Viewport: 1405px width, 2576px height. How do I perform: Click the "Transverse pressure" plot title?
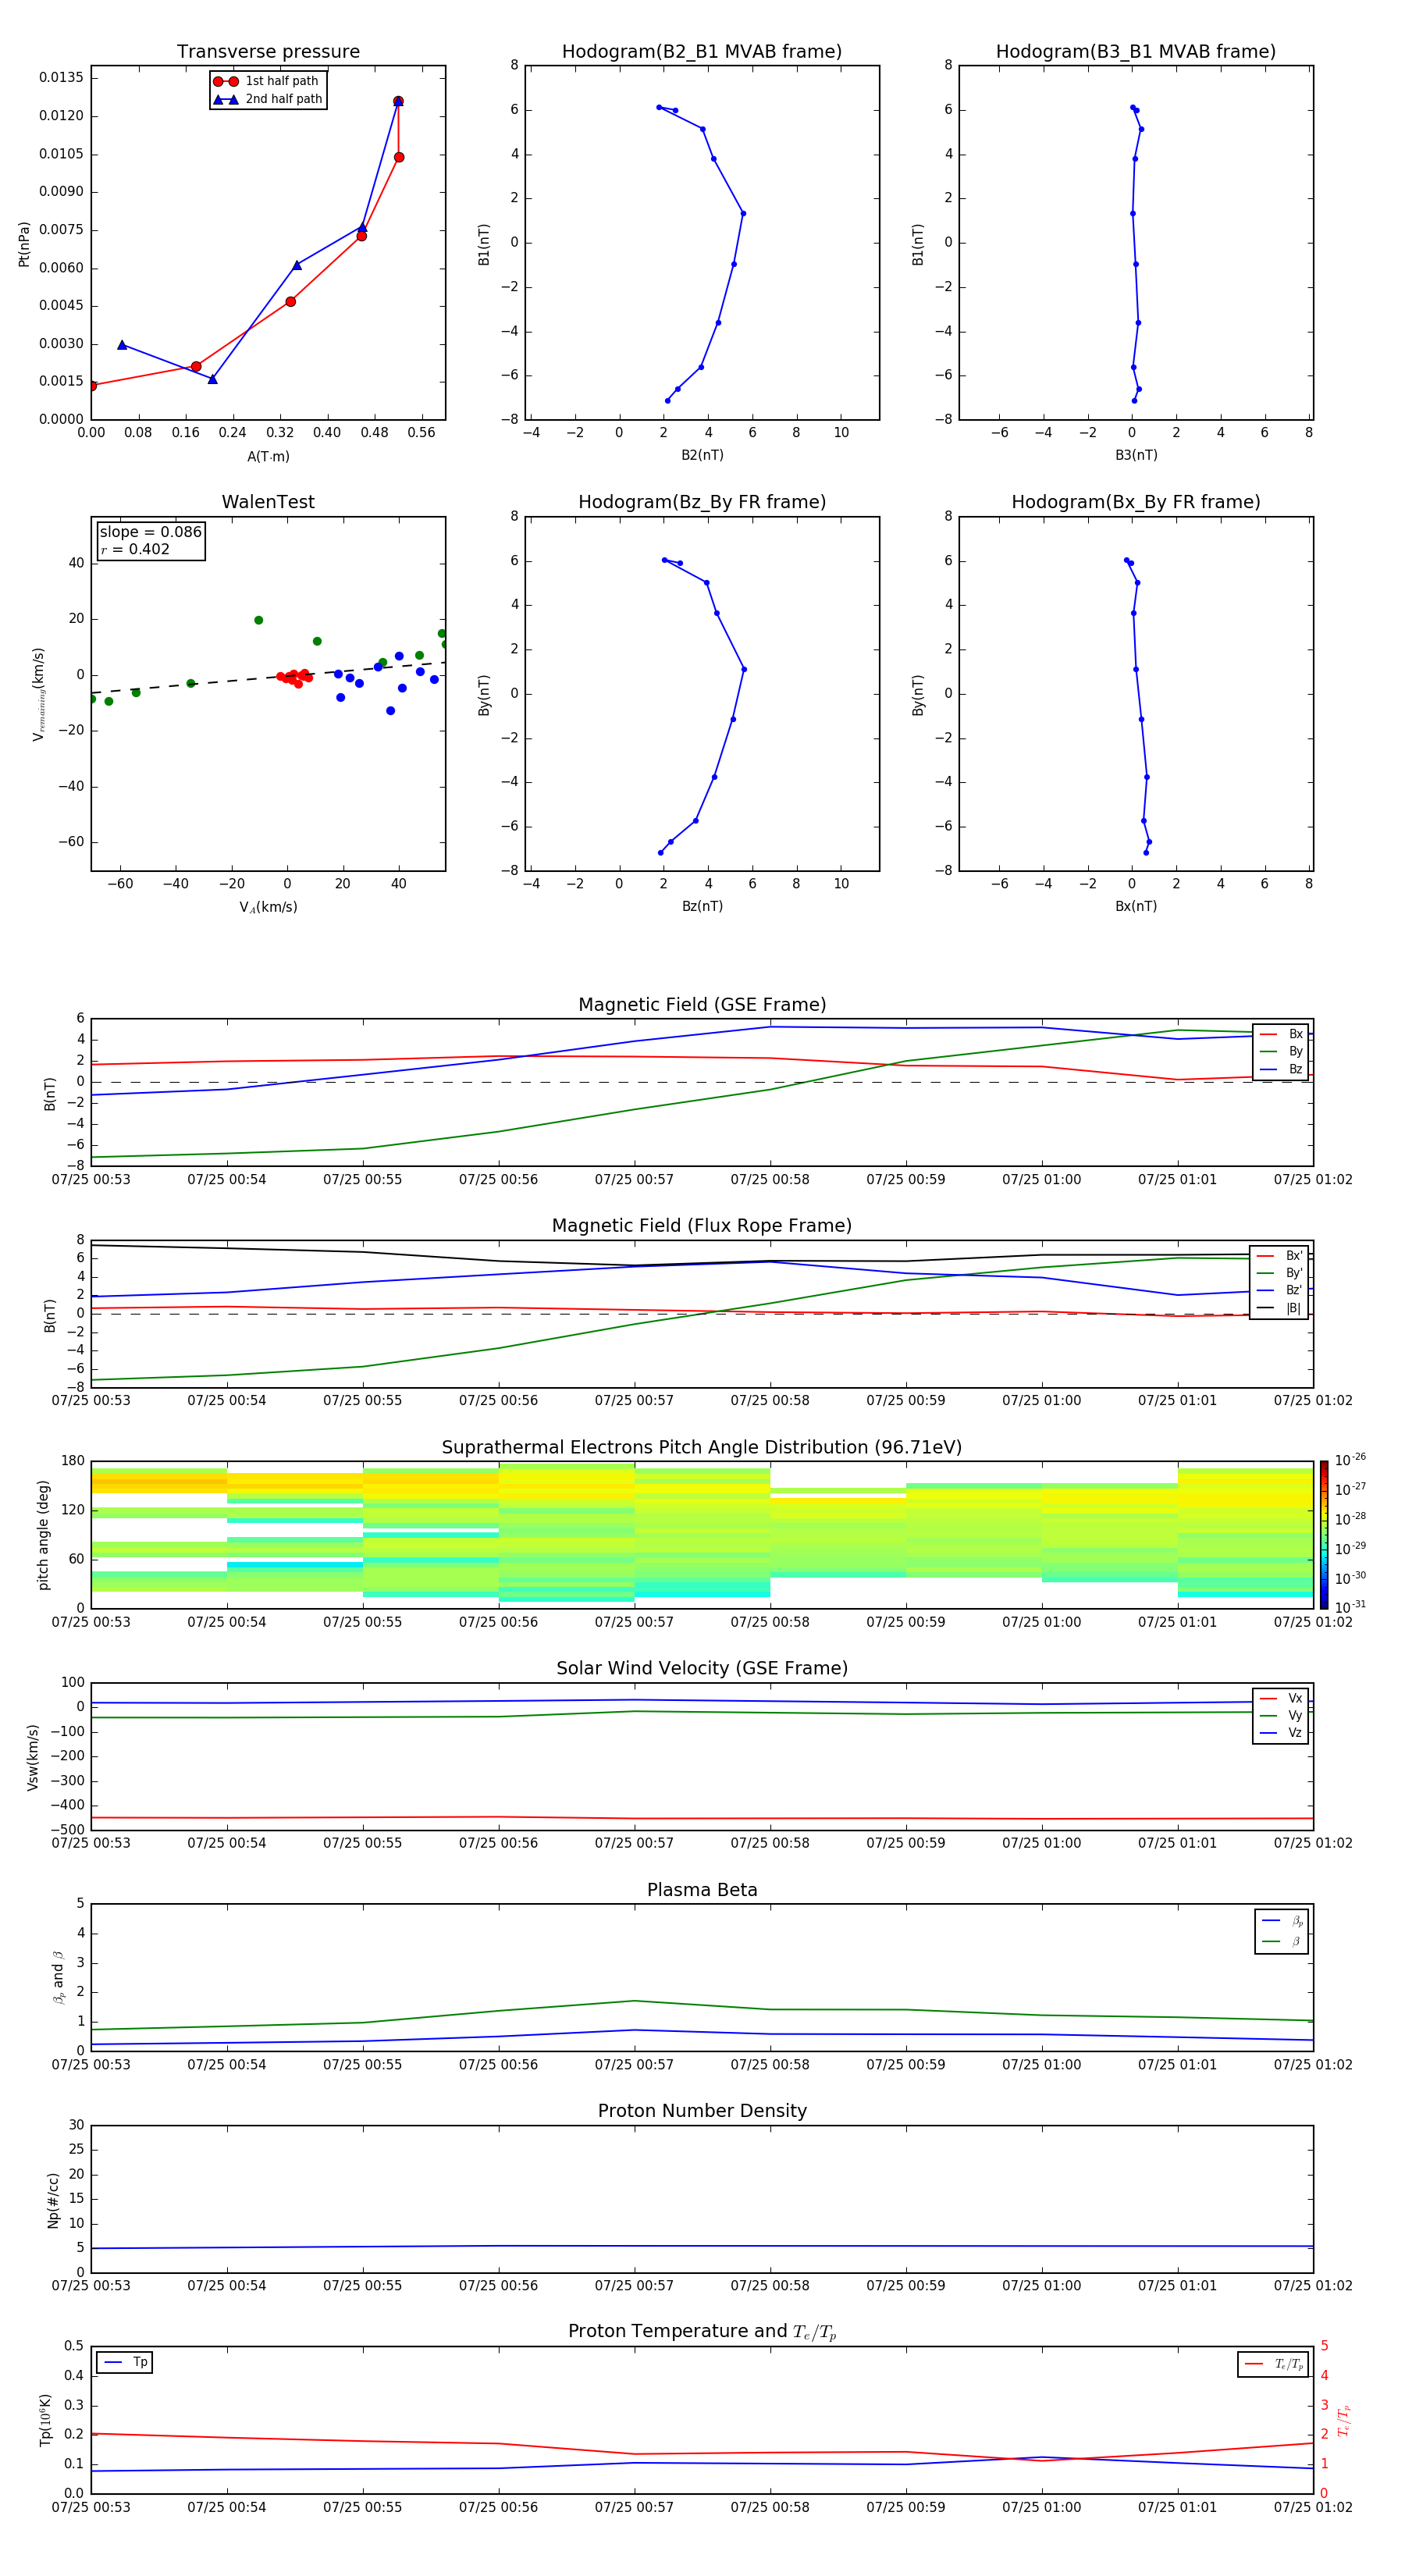point(268,52)
